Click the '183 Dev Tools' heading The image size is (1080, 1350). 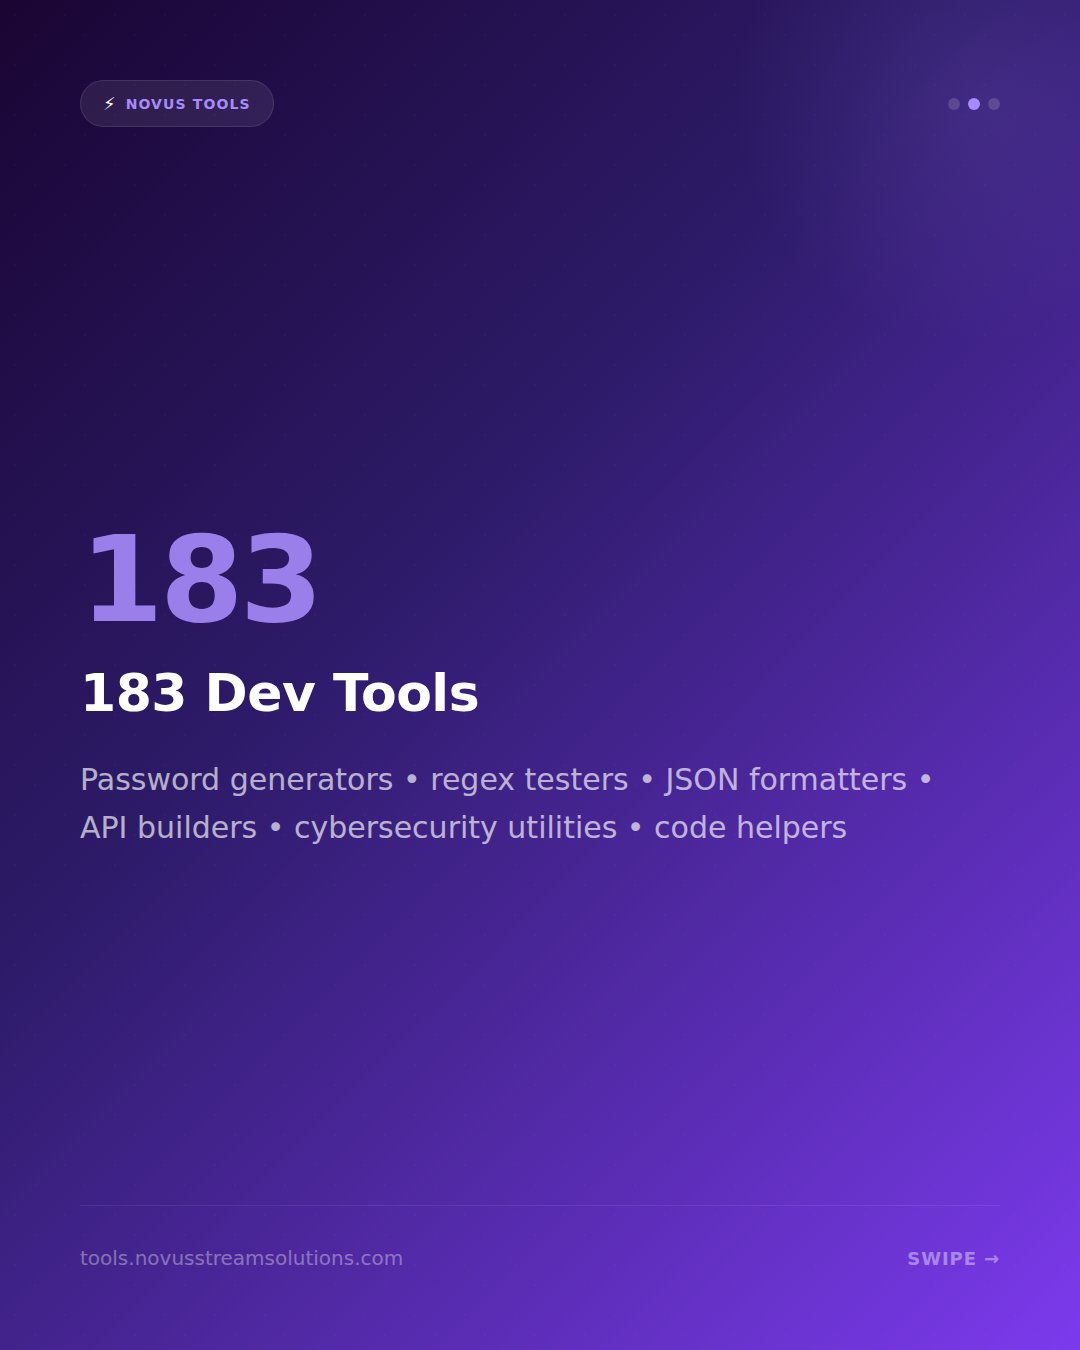point(280,693)
